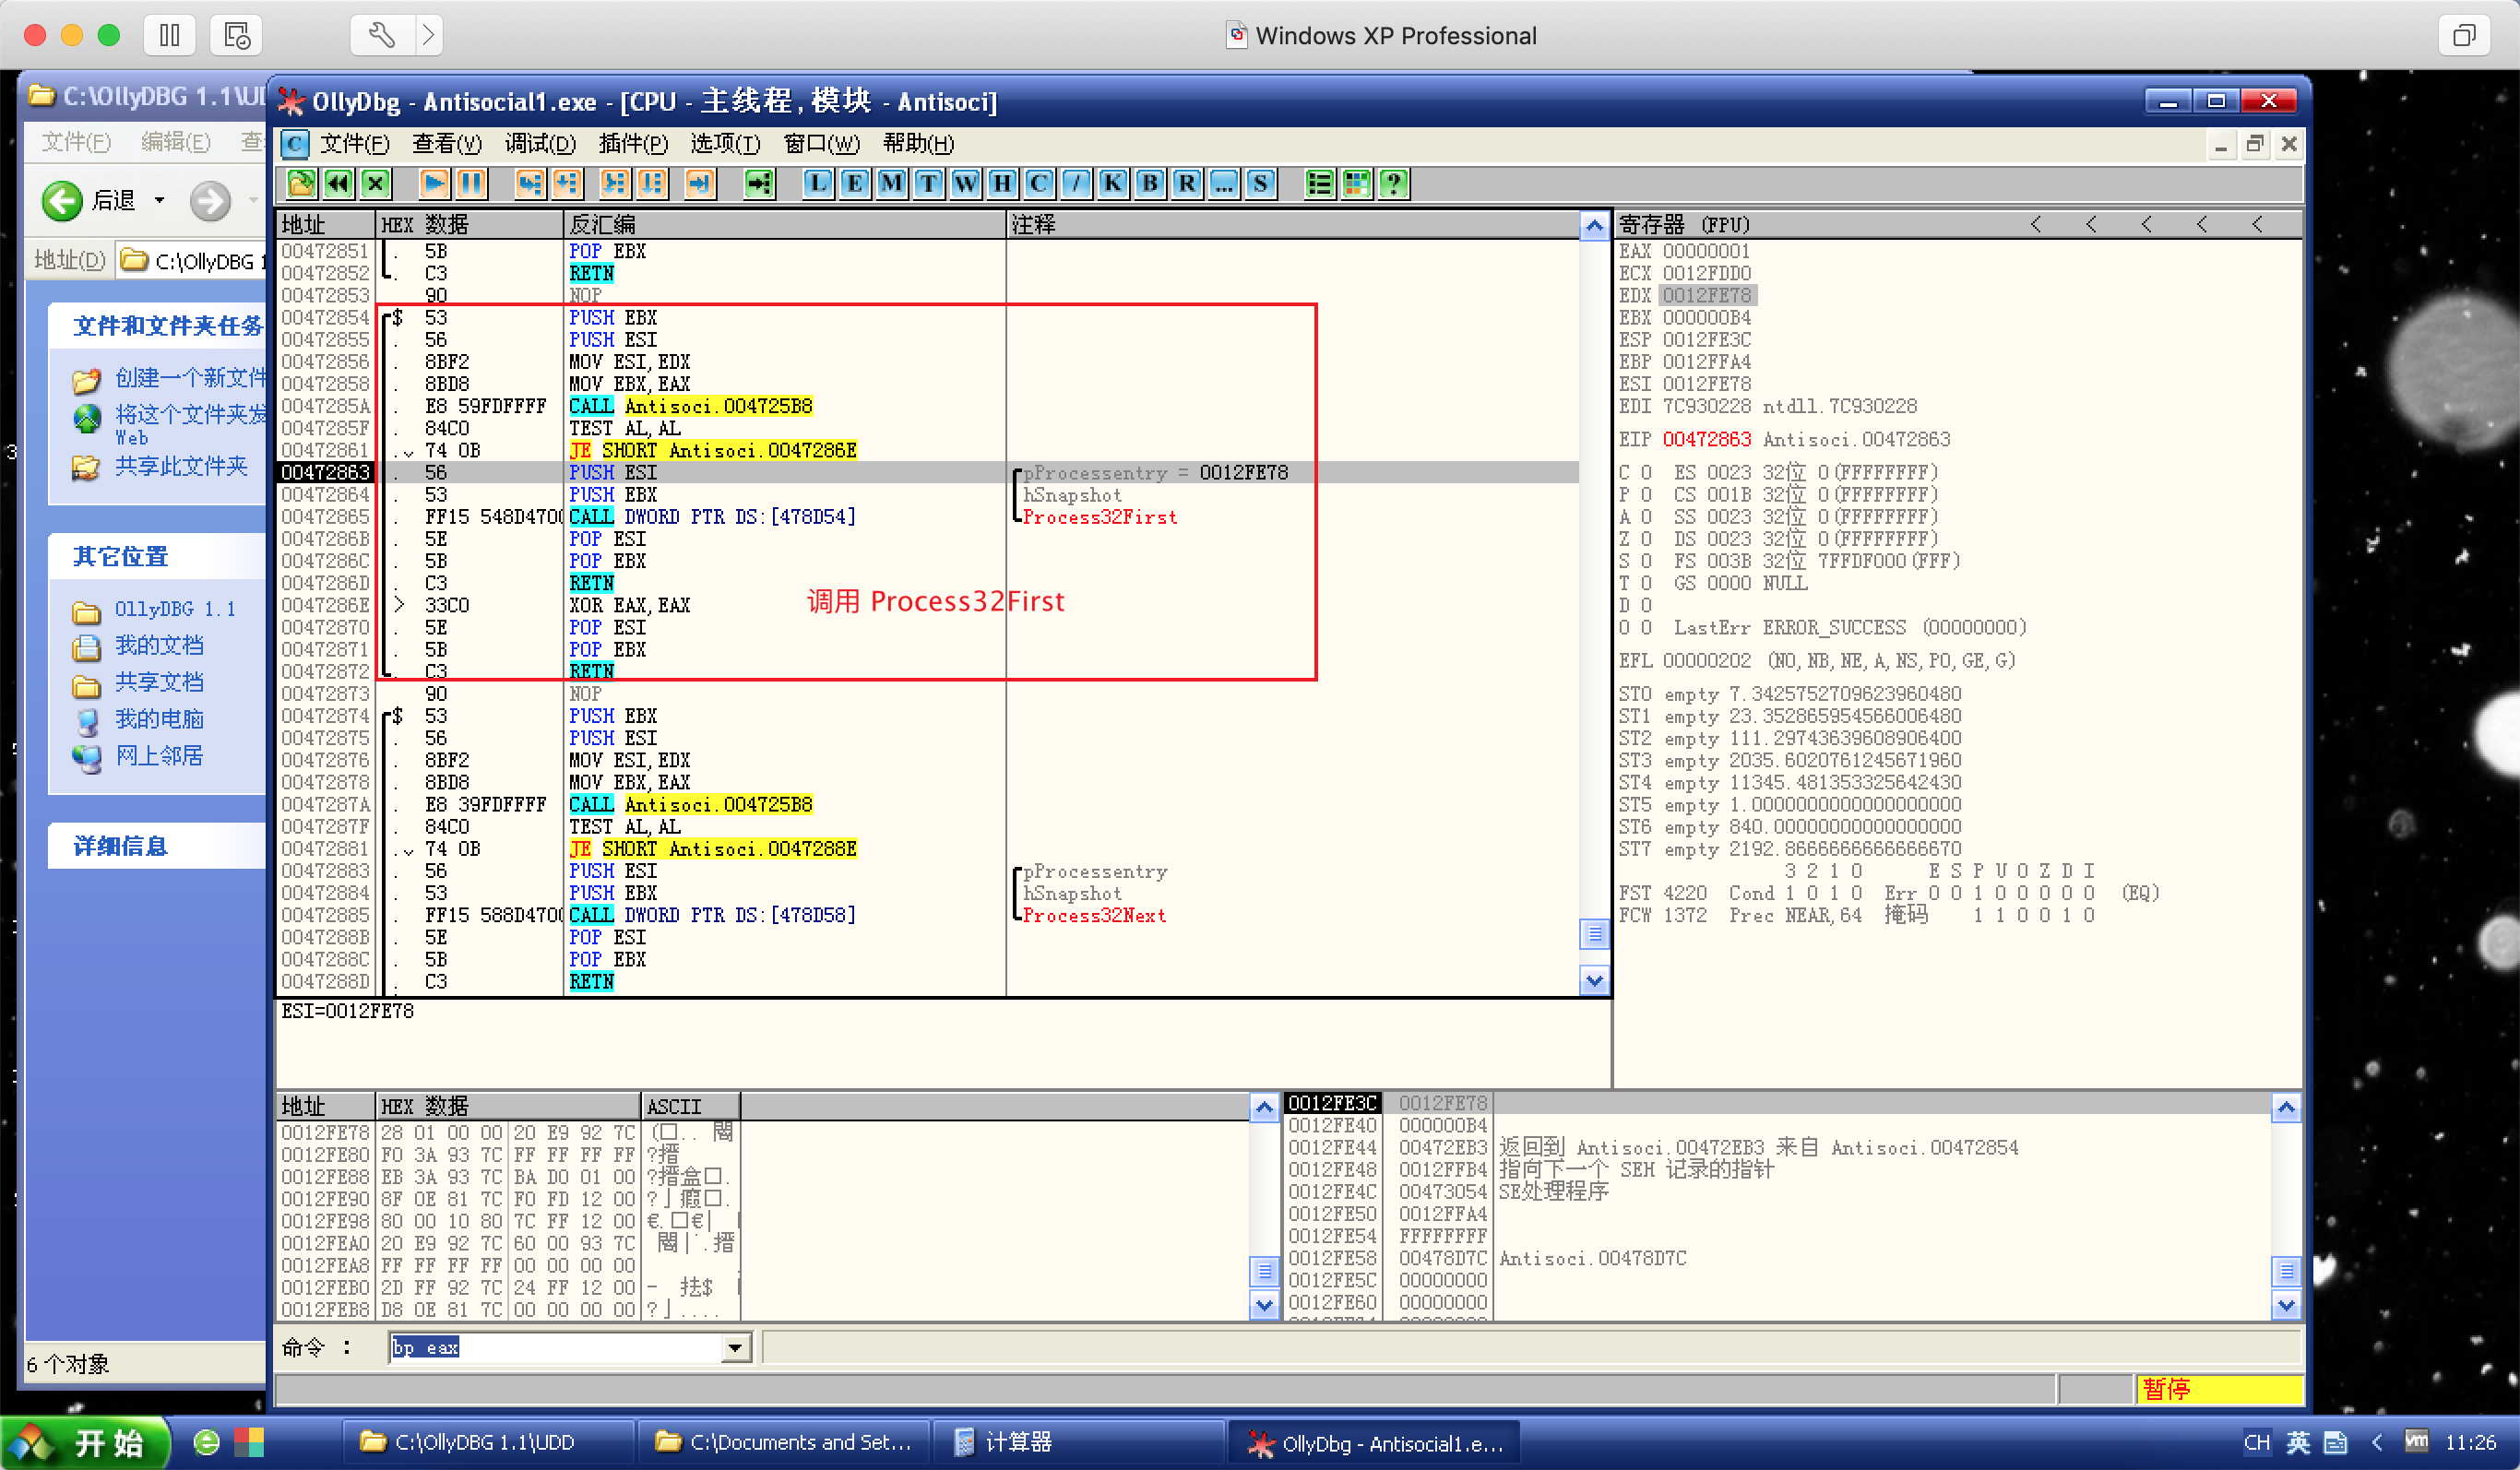Open Log window with L icon

click(x=817, y=183)
